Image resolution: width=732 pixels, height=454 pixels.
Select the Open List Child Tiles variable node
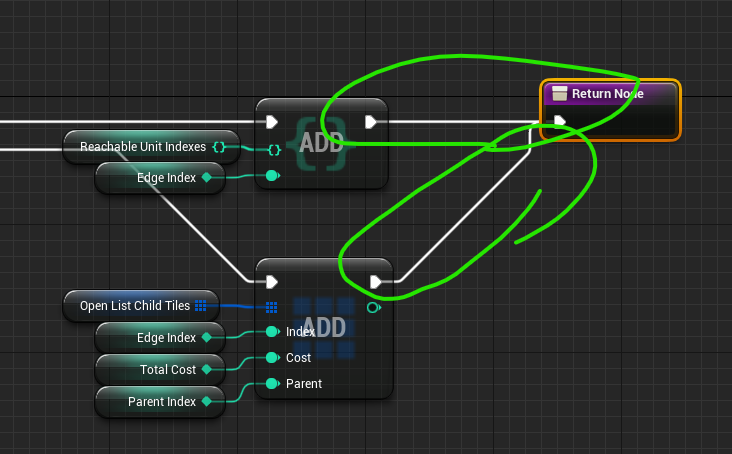[x=141, y=306]
